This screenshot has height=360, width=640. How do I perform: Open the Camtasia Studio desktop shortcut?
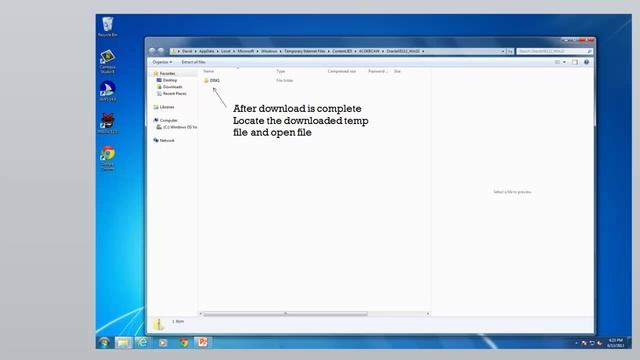click(108, 62)
